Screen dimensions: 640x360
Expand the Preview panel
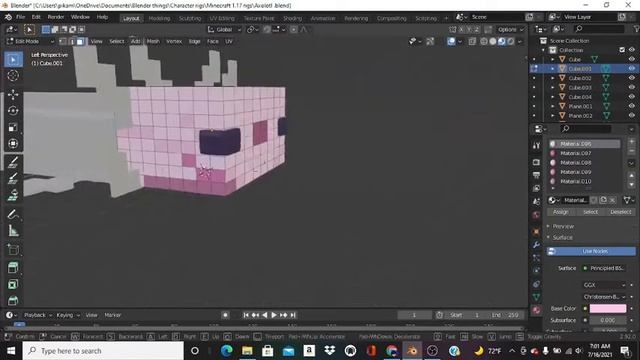click(563, 226)
